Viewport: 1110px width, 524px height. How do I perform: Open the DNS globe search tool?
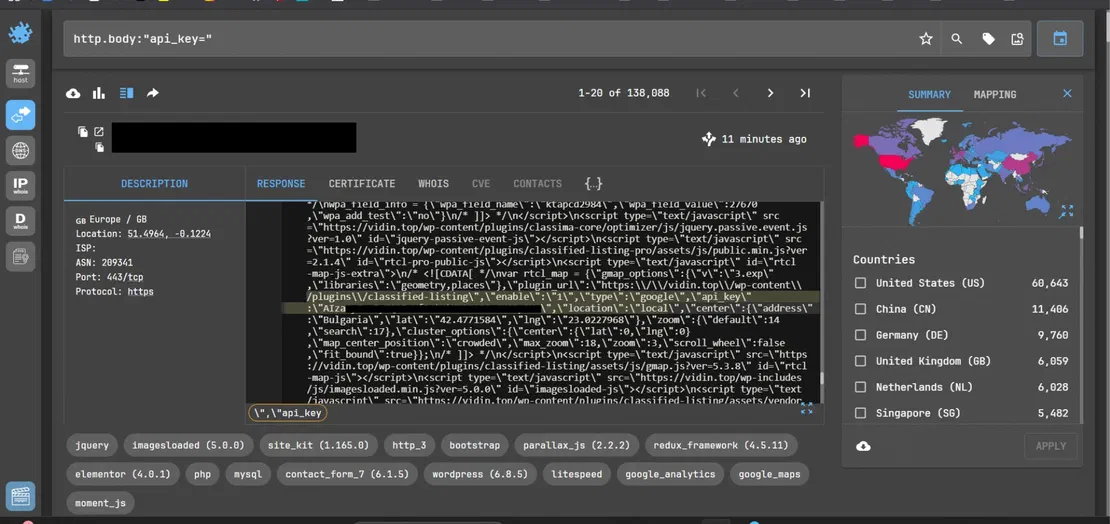click(21, 151)
